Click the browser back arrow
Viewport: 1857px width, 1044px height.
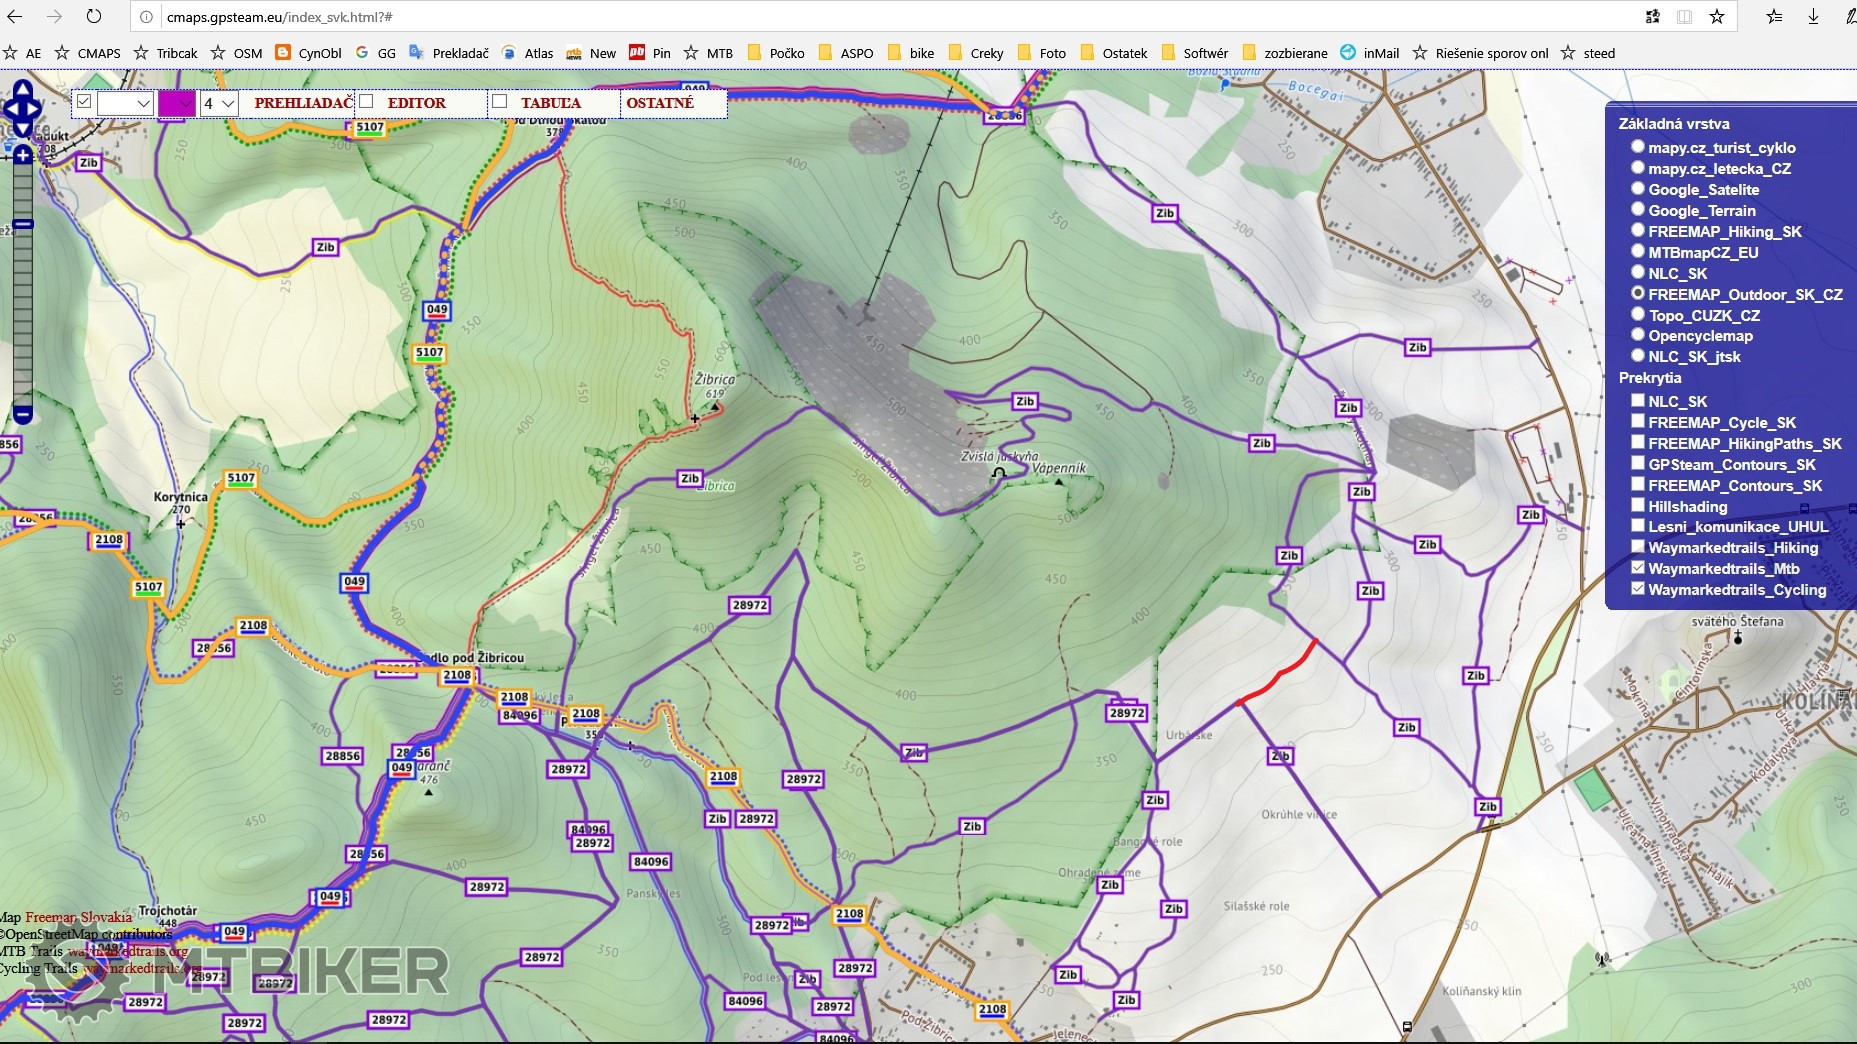click(x=15, y=17)
